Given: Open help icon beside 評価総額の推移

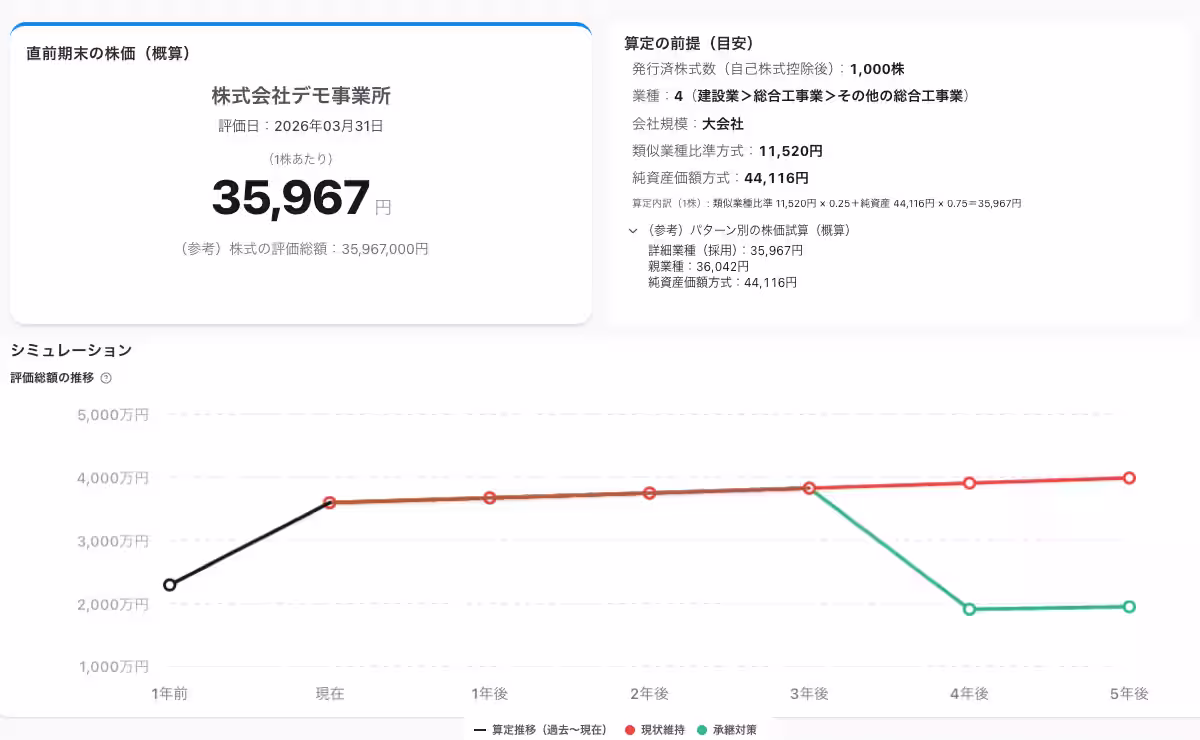Looking at the screenshot, I should pyautogui.click(x=106, y=378).
